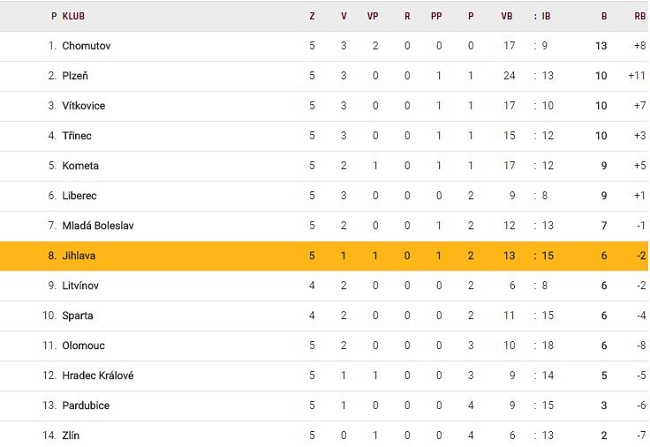Viewport: 650px width, 447px height.
Task: Click the Pardubice team link
Action: [86, 405]
